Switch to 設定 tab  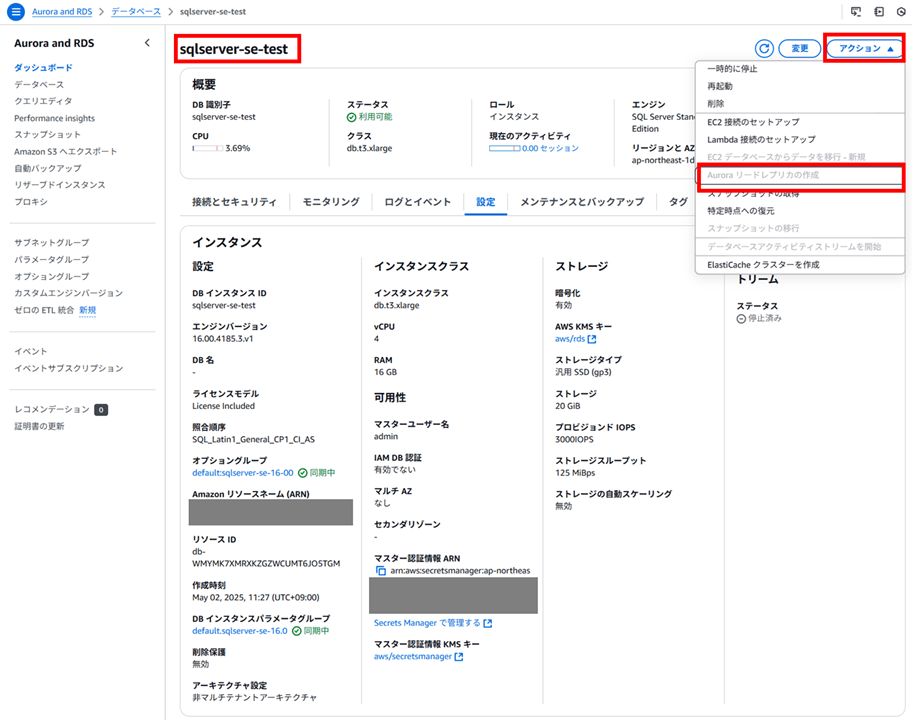click(486, 202)
